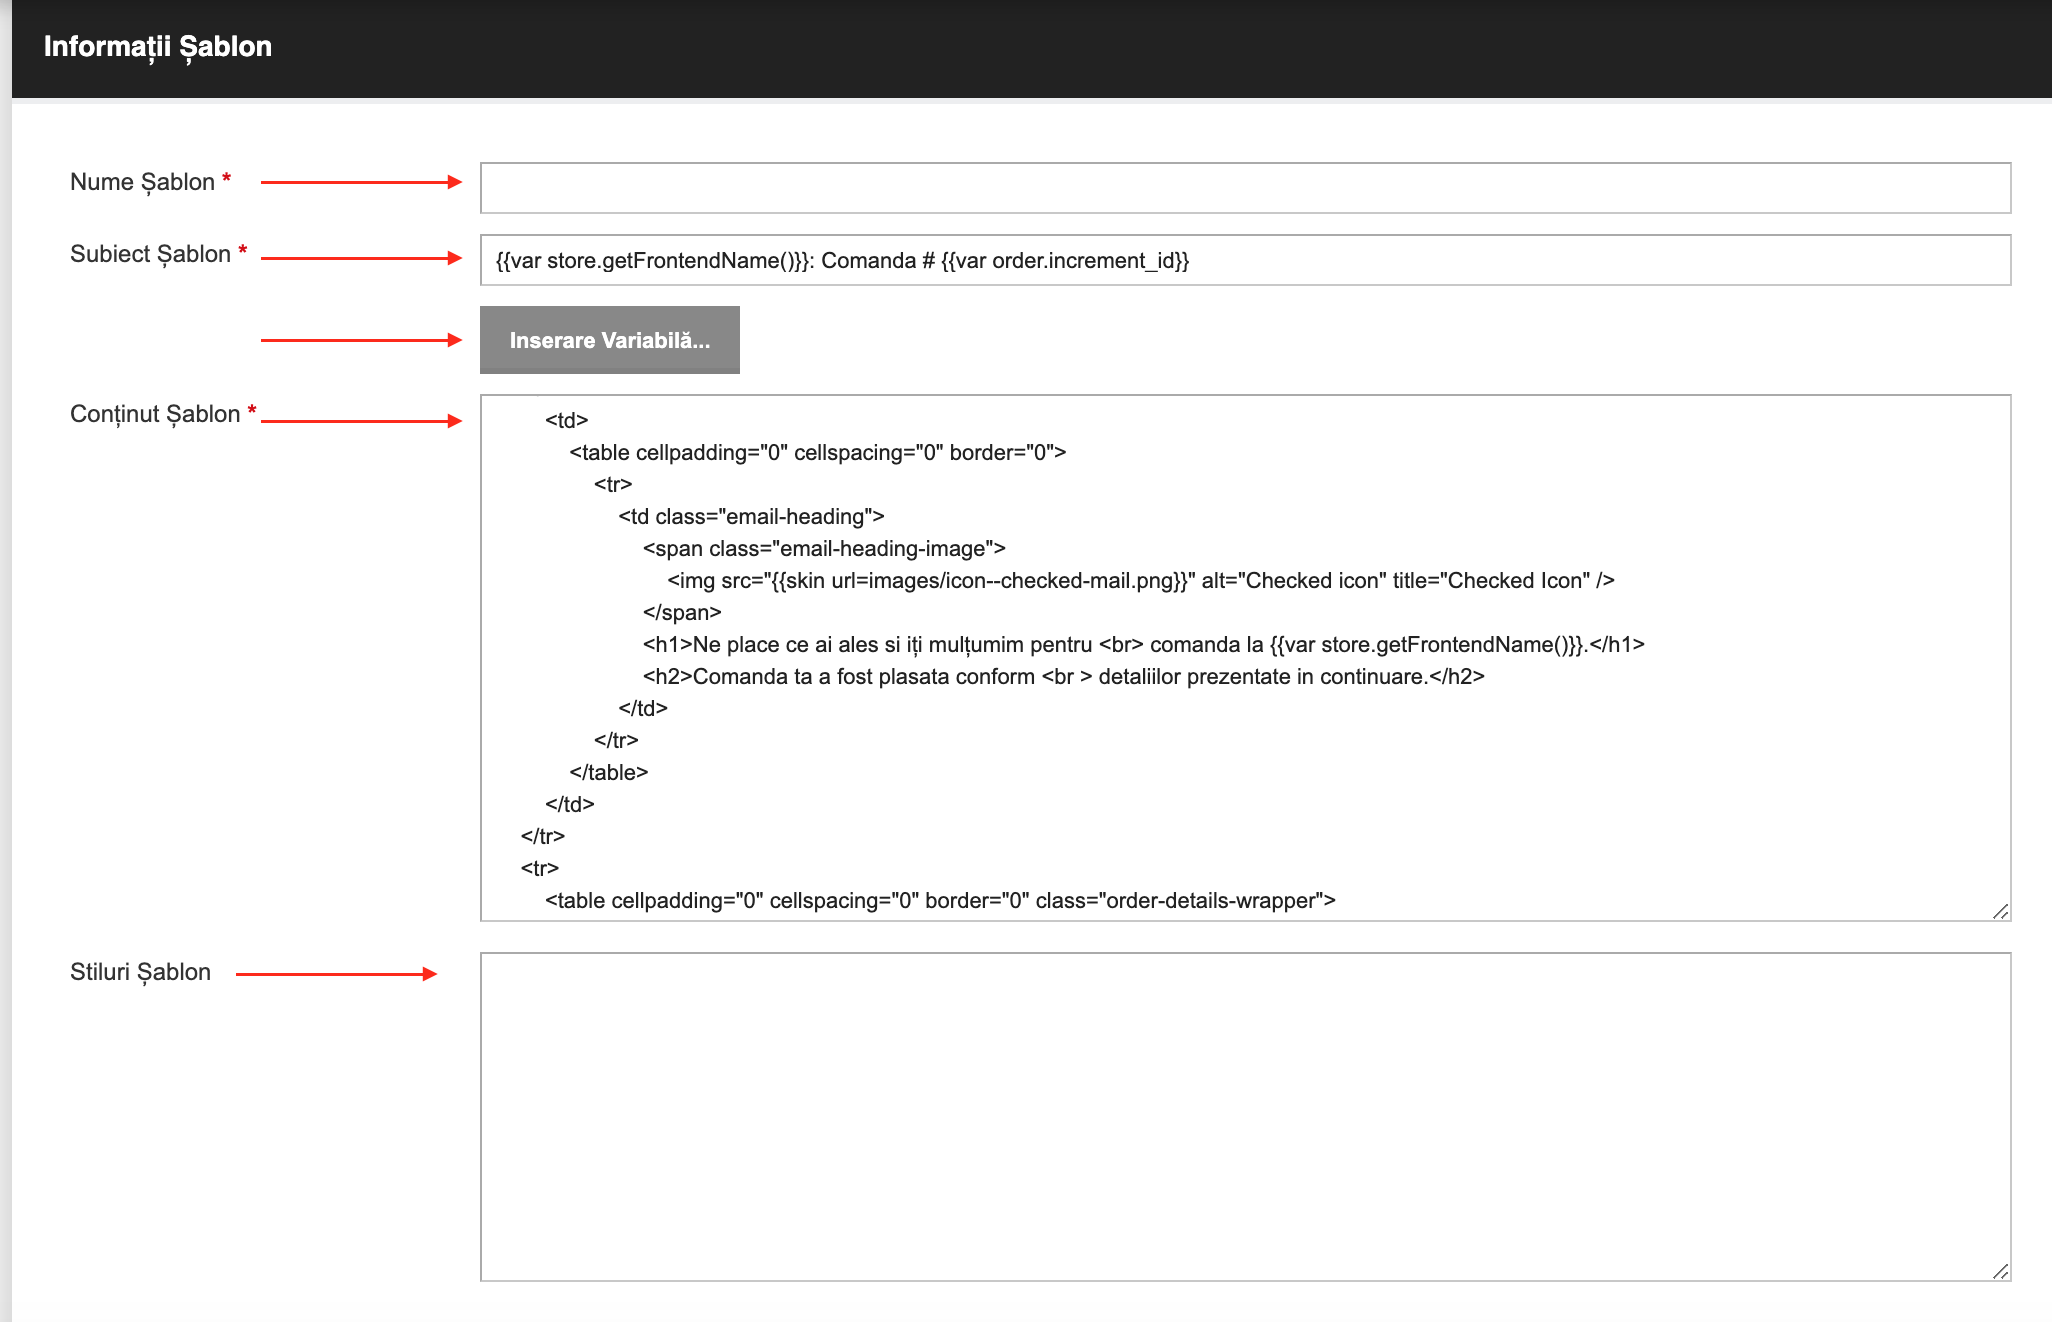Click the Informații Șablon heading
Screen dimensions: 2052x1322
tap(158, 47)
